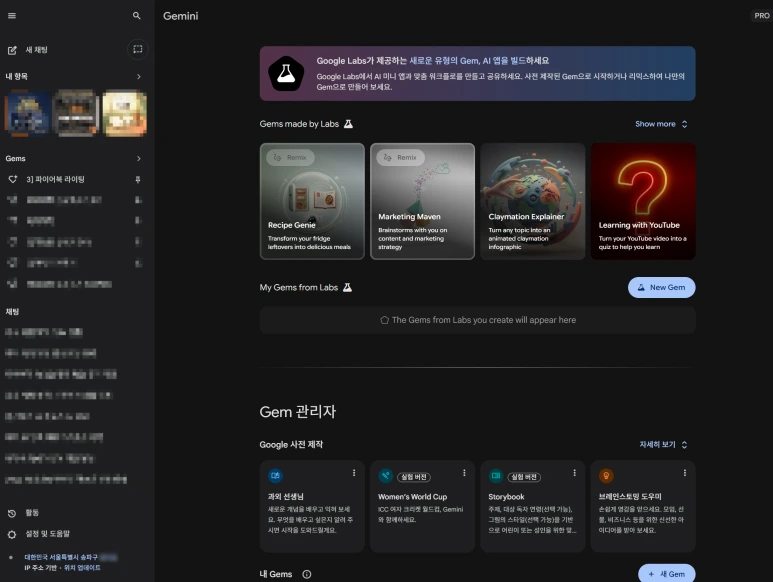Click the flask icon next to Gems made by Labs
This screenshot has width=773, height=582.
click(x=348, y=124)
